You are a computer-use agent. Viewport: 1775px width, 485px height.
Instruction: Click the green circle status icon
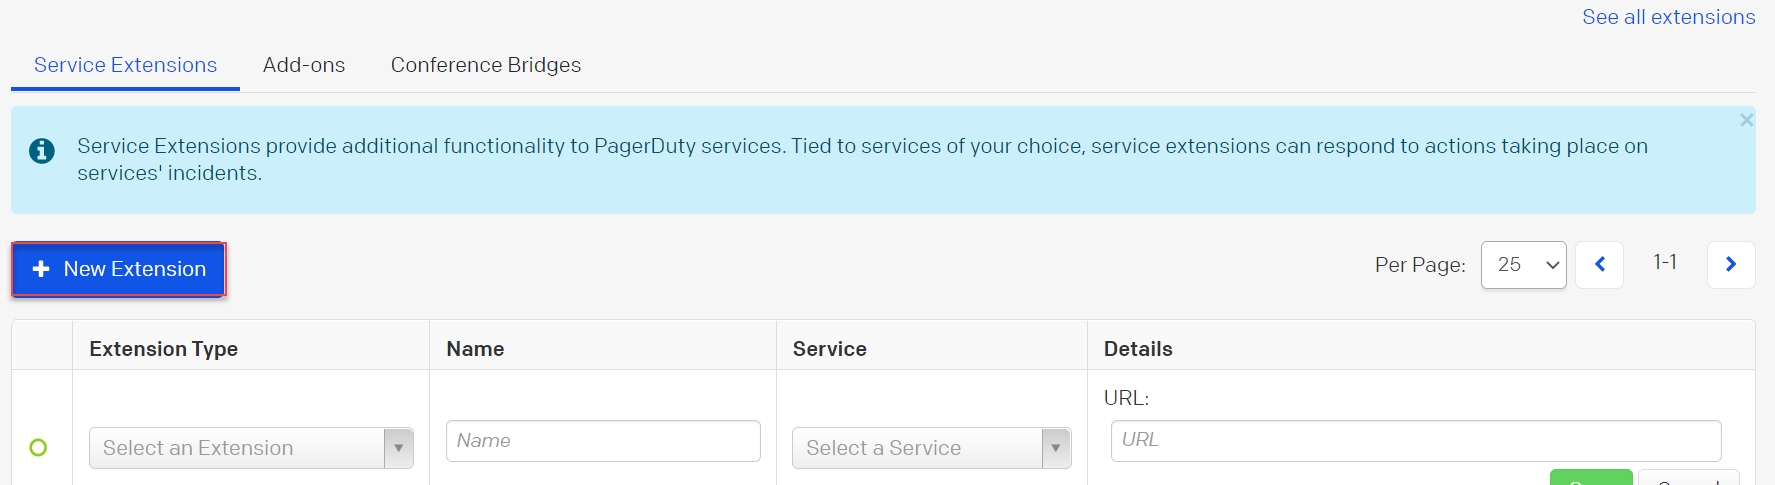tap(38, 448)
